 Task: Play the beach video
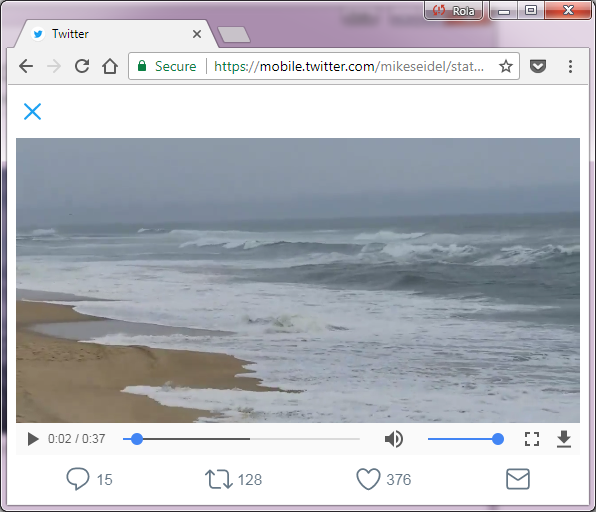tap(33, 439)
